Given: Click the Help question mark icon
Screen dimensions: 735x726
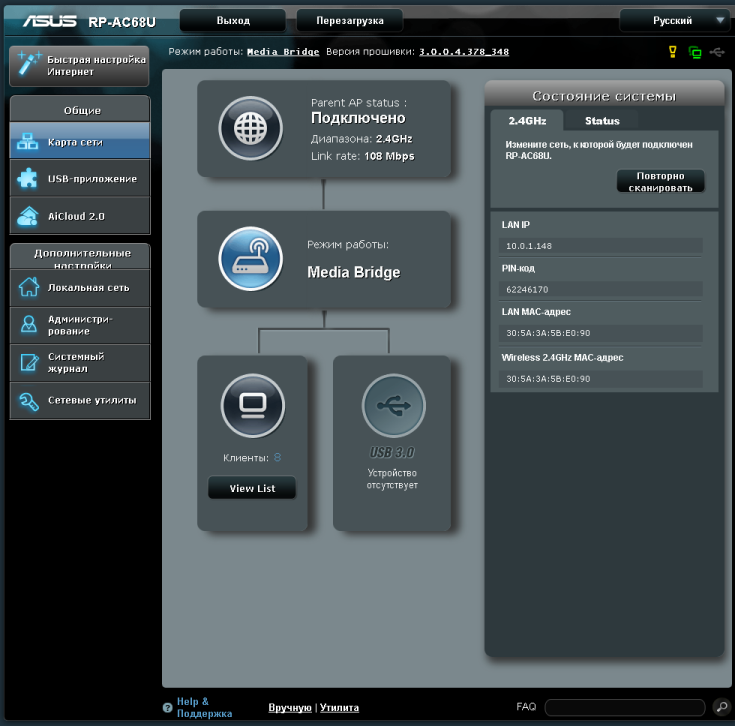Looking at the screenshot, I should click(x=167, y=707).
